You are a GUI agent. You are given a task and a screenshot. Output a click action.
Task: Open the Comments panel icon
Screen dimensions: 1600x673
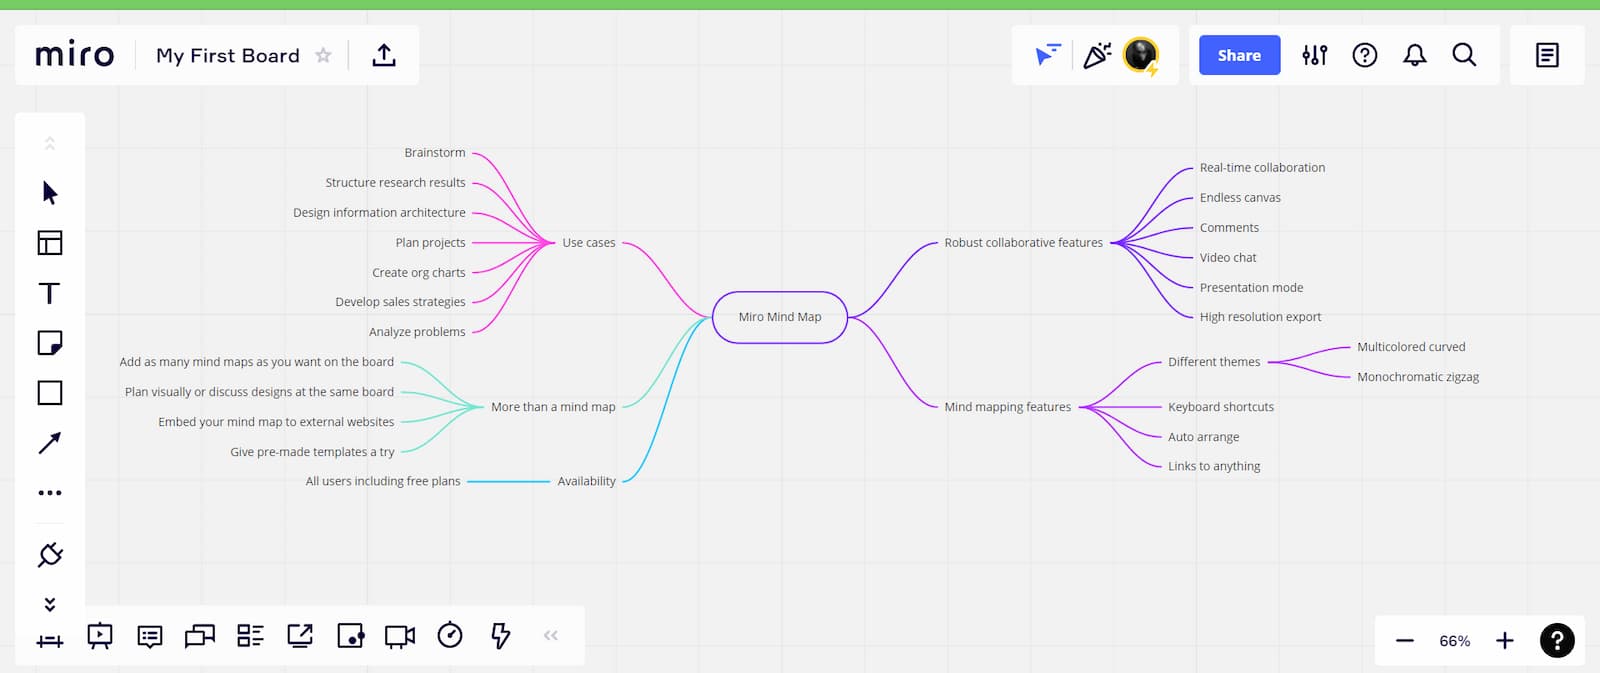click(x=150, y=636)
